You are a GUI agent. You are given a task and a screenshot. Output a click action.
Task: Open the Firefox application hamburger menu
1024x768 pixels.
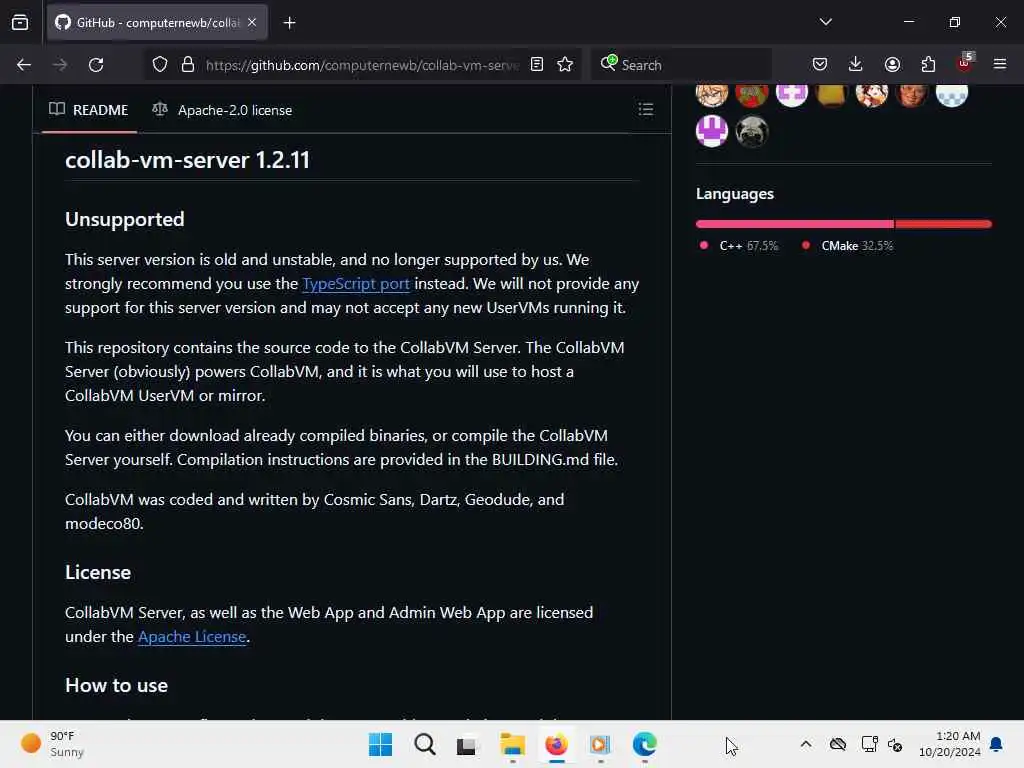click(1000, 64)
